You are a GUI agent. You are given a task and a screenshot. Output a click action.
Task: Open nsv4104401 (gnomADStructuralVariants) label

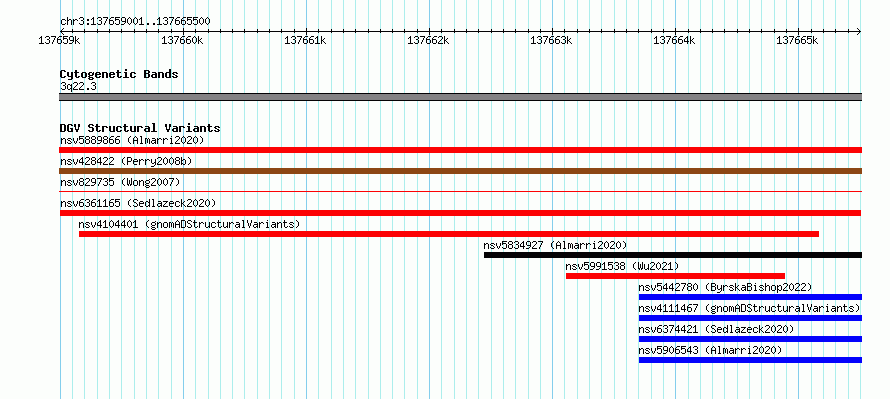tap(189, 224)
